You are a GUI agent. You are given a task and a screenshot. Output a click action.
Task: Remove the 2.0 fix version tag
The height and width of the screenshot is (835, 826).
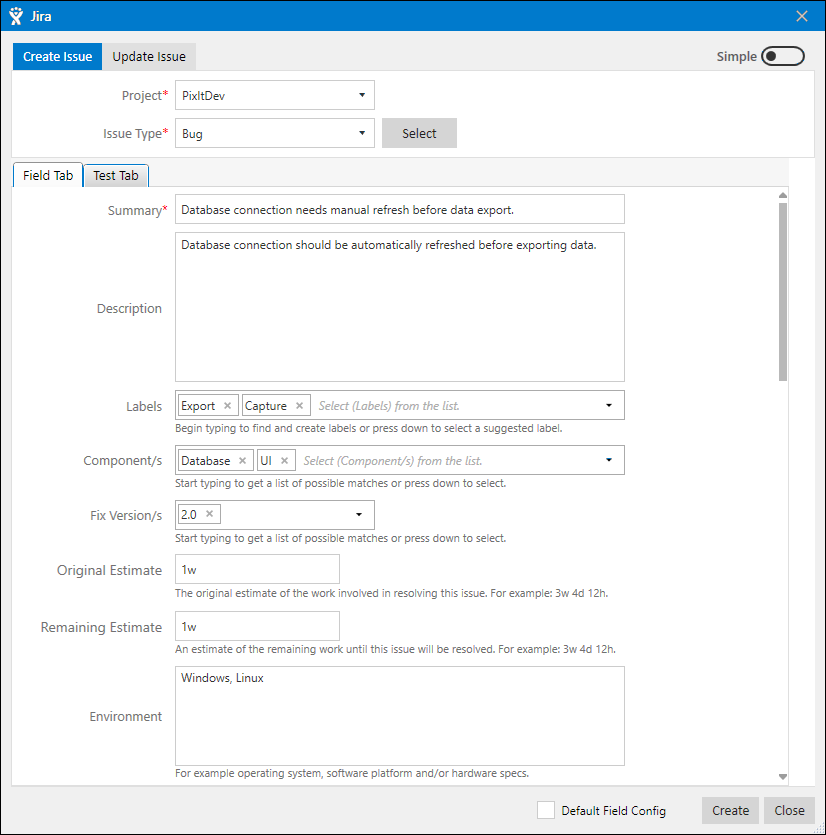point(209,514)
